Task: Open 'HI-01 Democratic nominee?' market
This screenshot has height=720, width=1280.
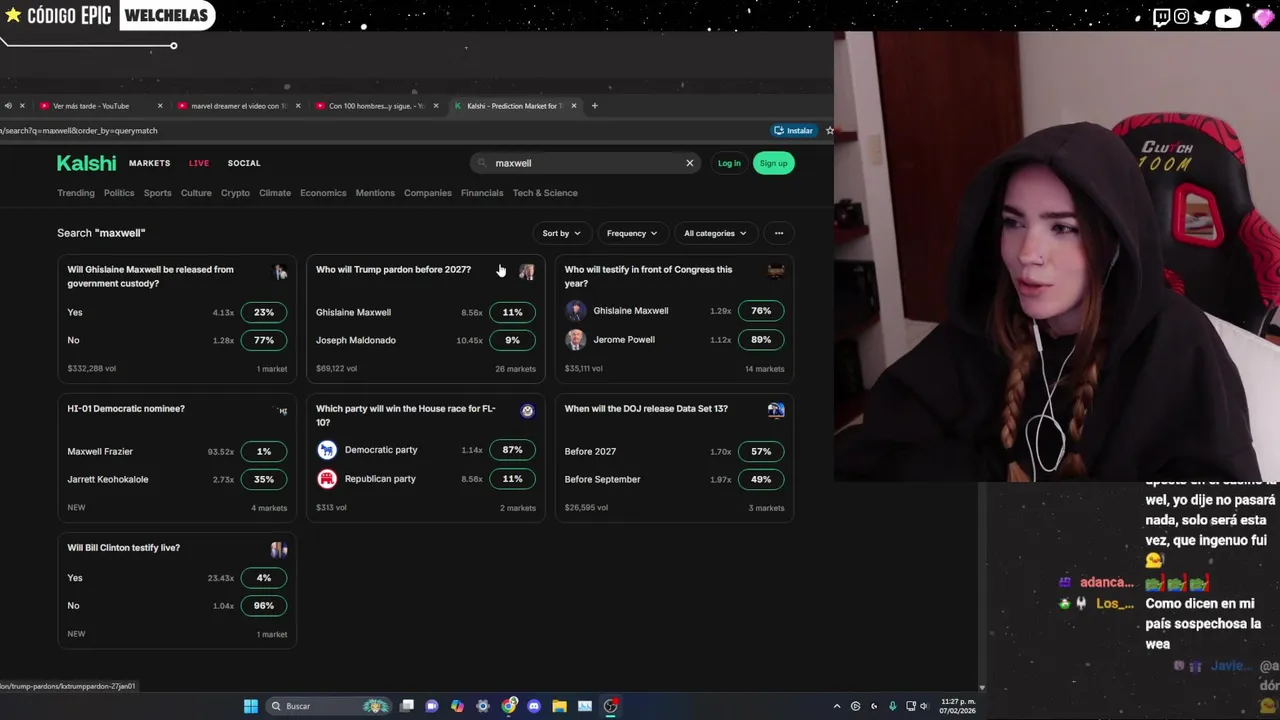Action: coord(126,408)
